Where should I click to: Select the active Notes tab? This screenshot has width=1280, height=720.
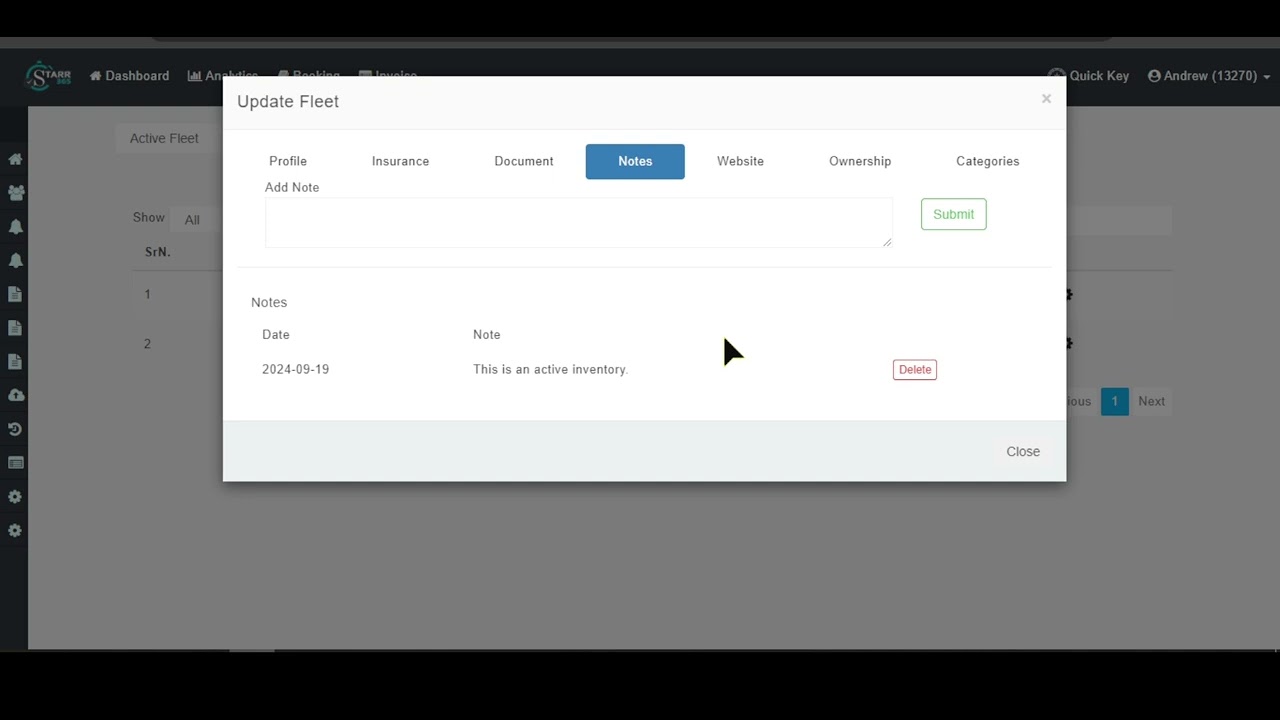635,161
